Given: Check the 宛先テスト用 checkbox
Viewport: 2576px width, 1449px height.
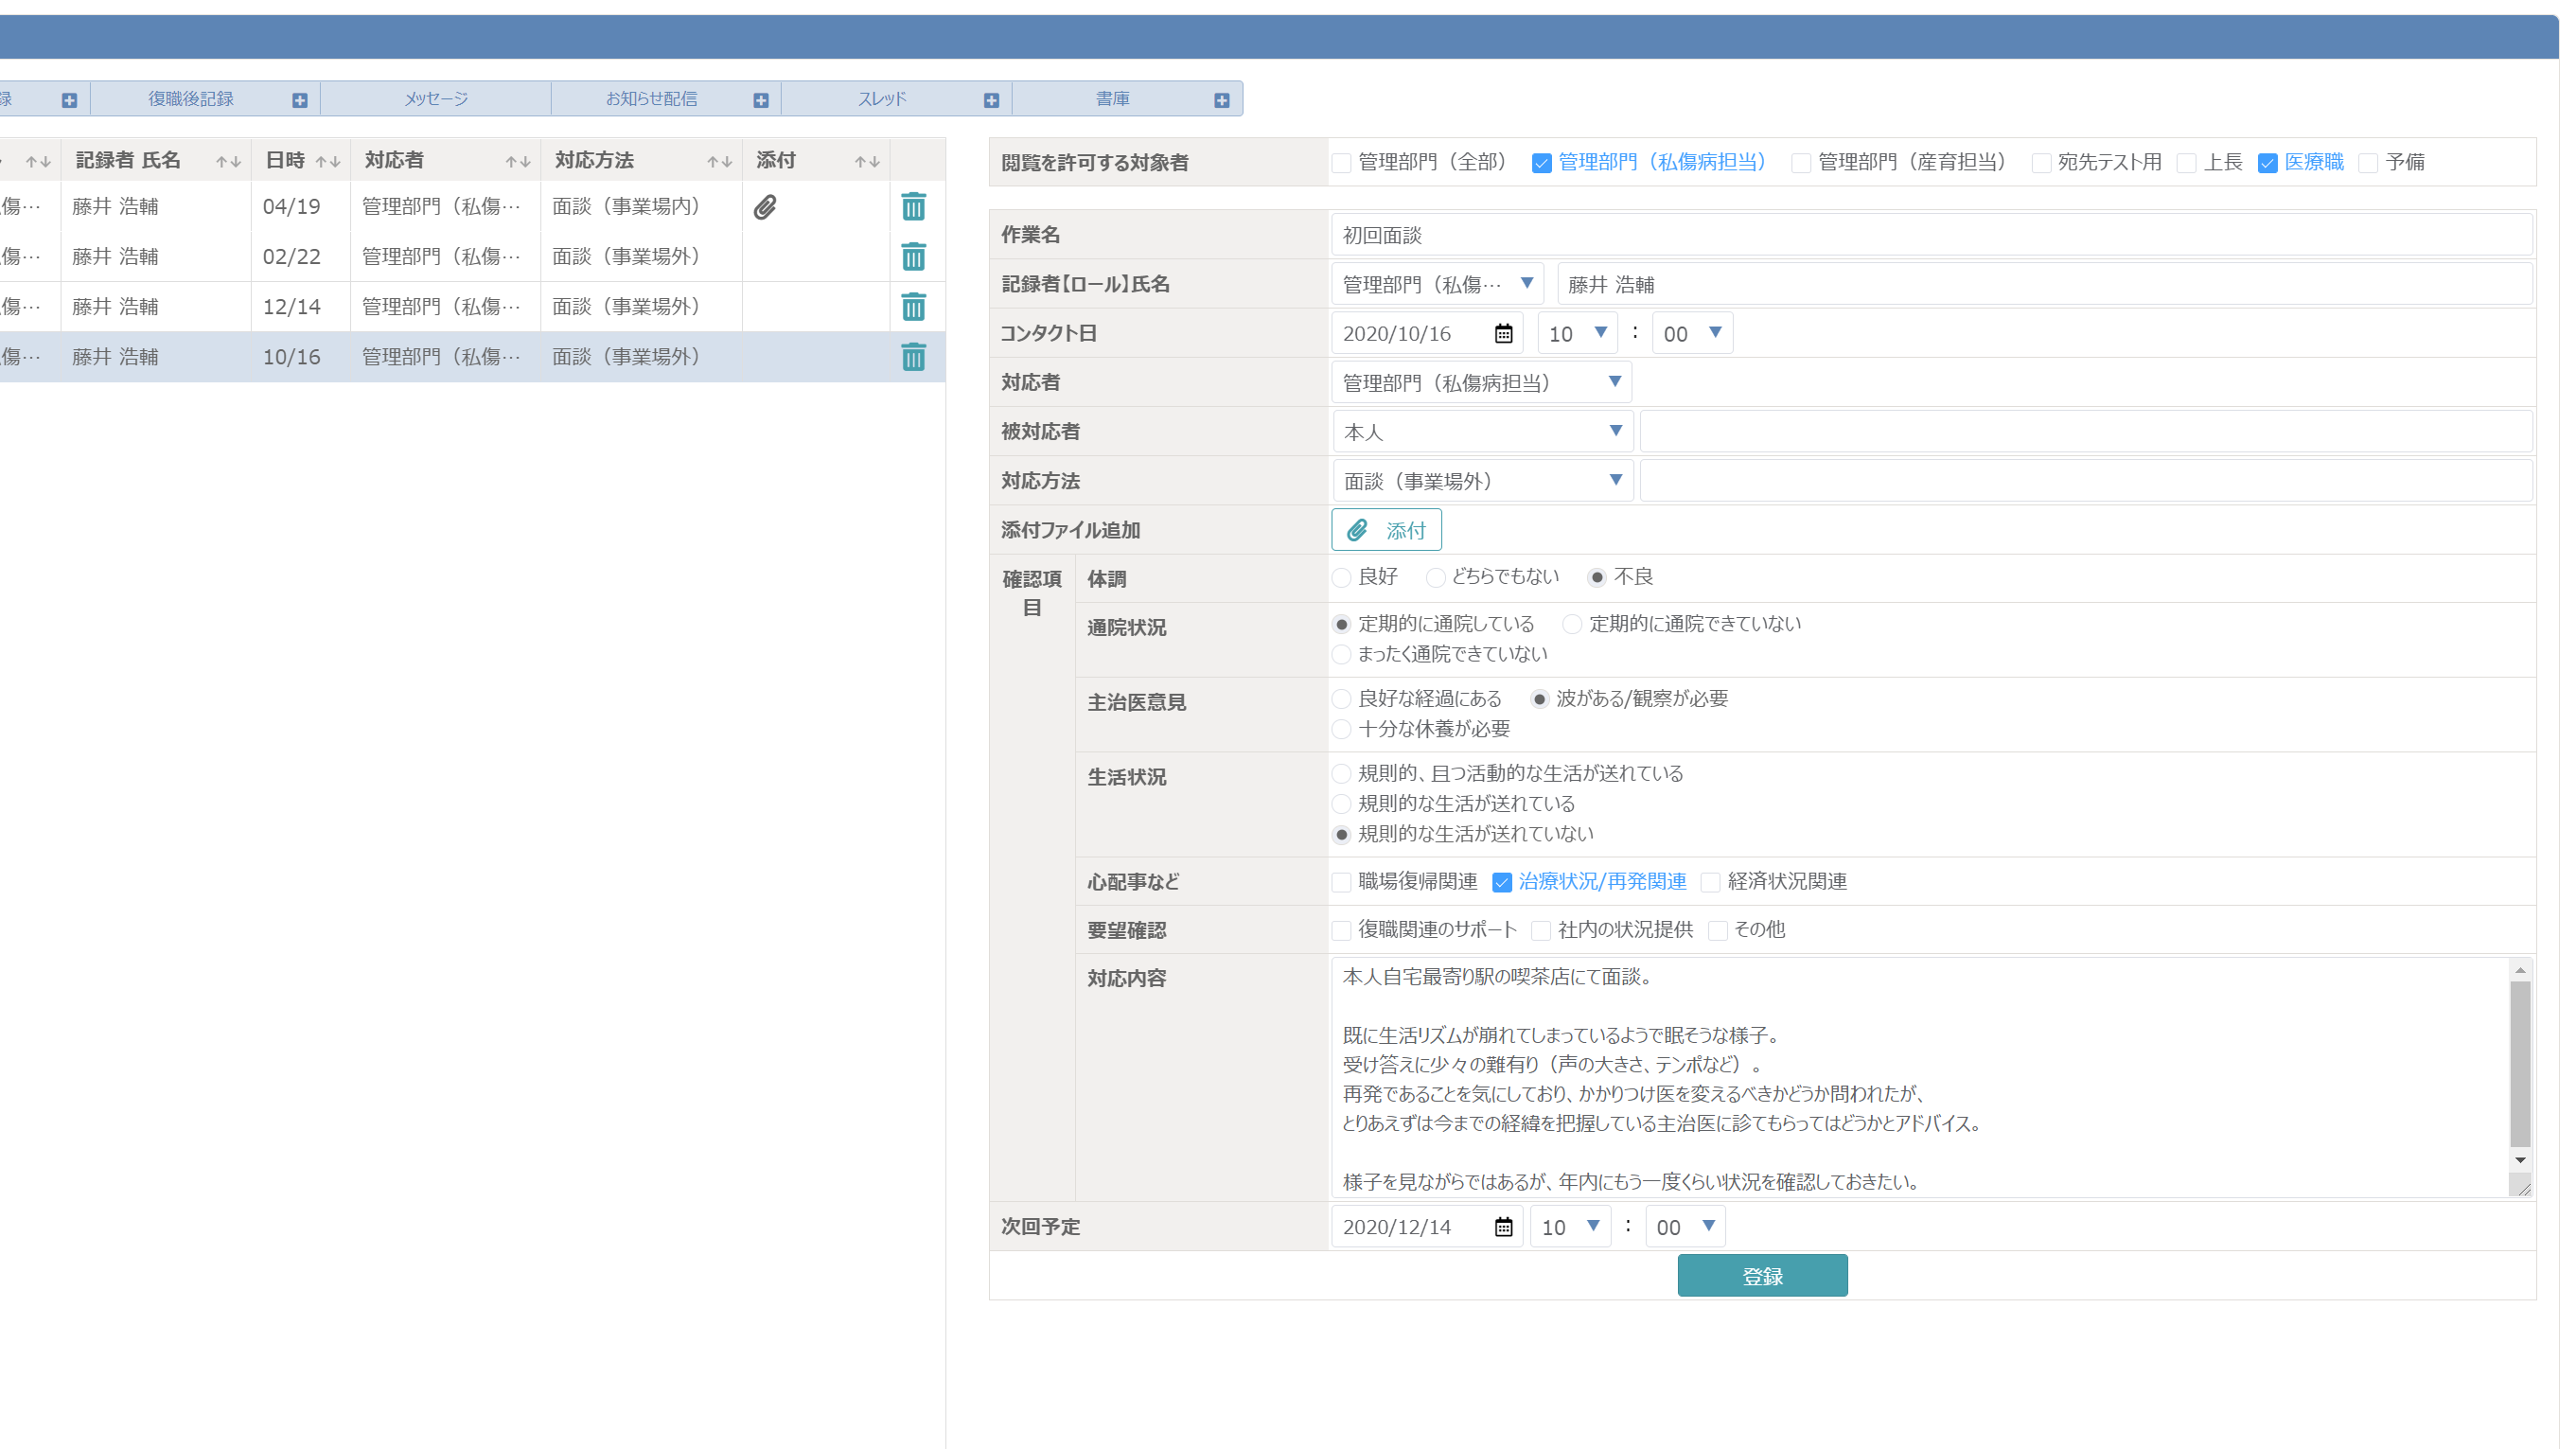Looking at the screenshot, I should pyautogui.click(x=2041, y=163).
